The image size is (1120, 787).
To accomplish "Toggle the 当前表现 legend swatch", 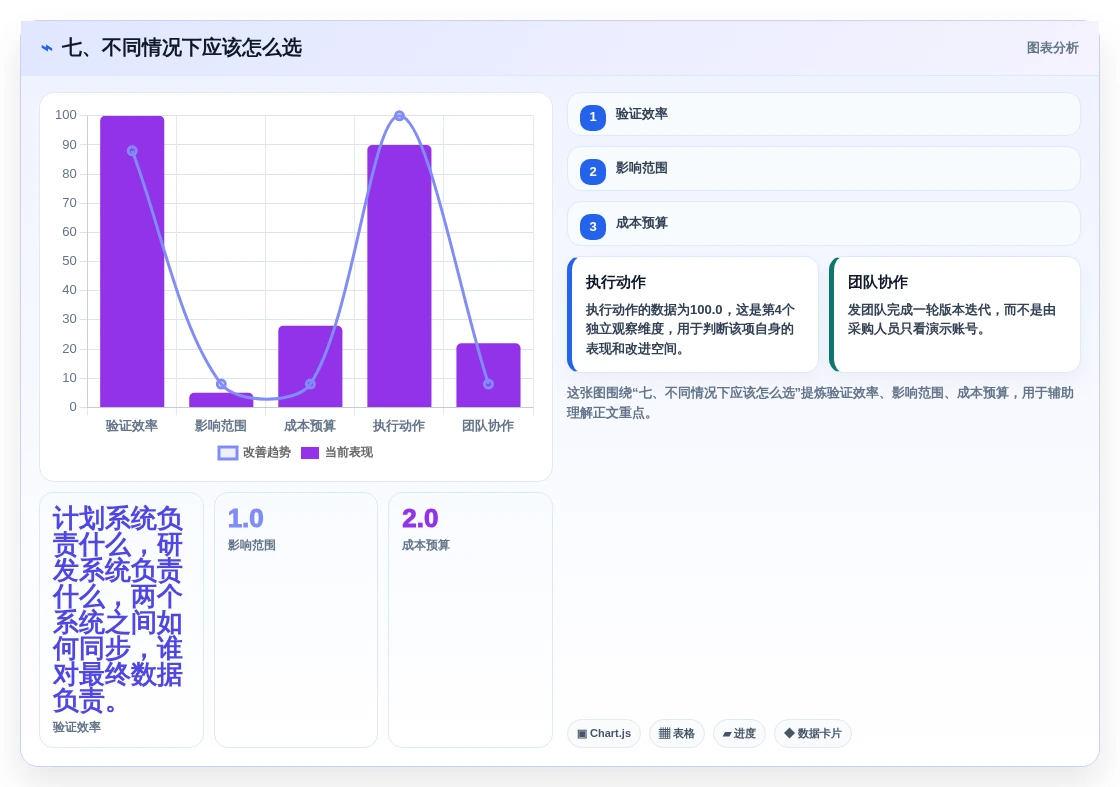I will pos(310,453).
